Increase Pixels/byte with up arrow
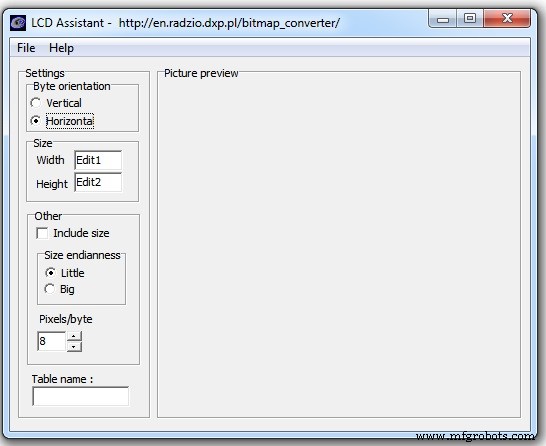Viewport: 546px width, 446px height. tap(74, 336)
